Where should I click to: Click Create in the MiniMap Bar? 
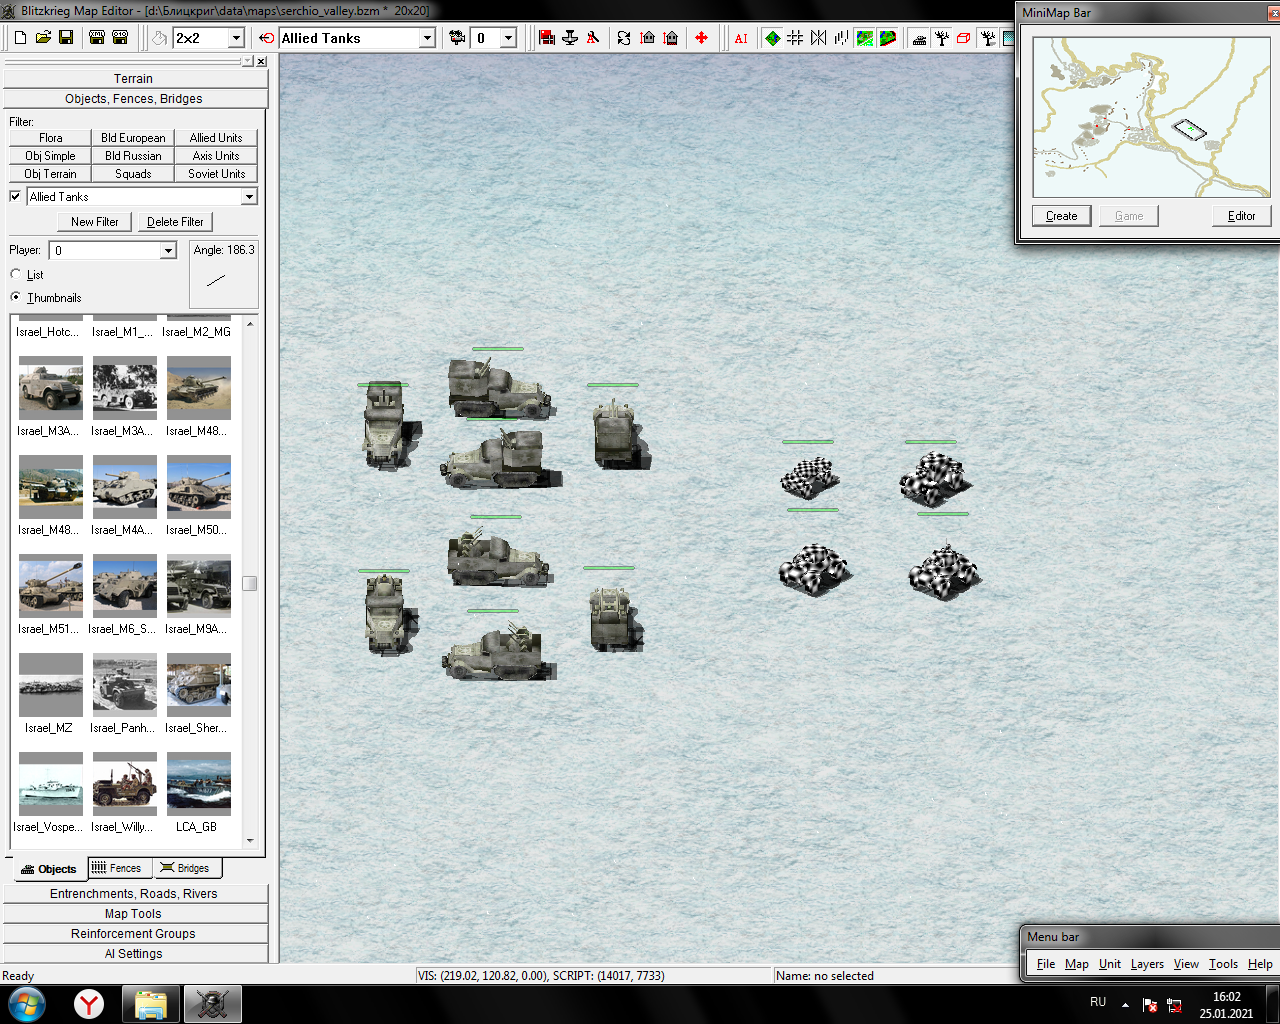coord(1061,216)
